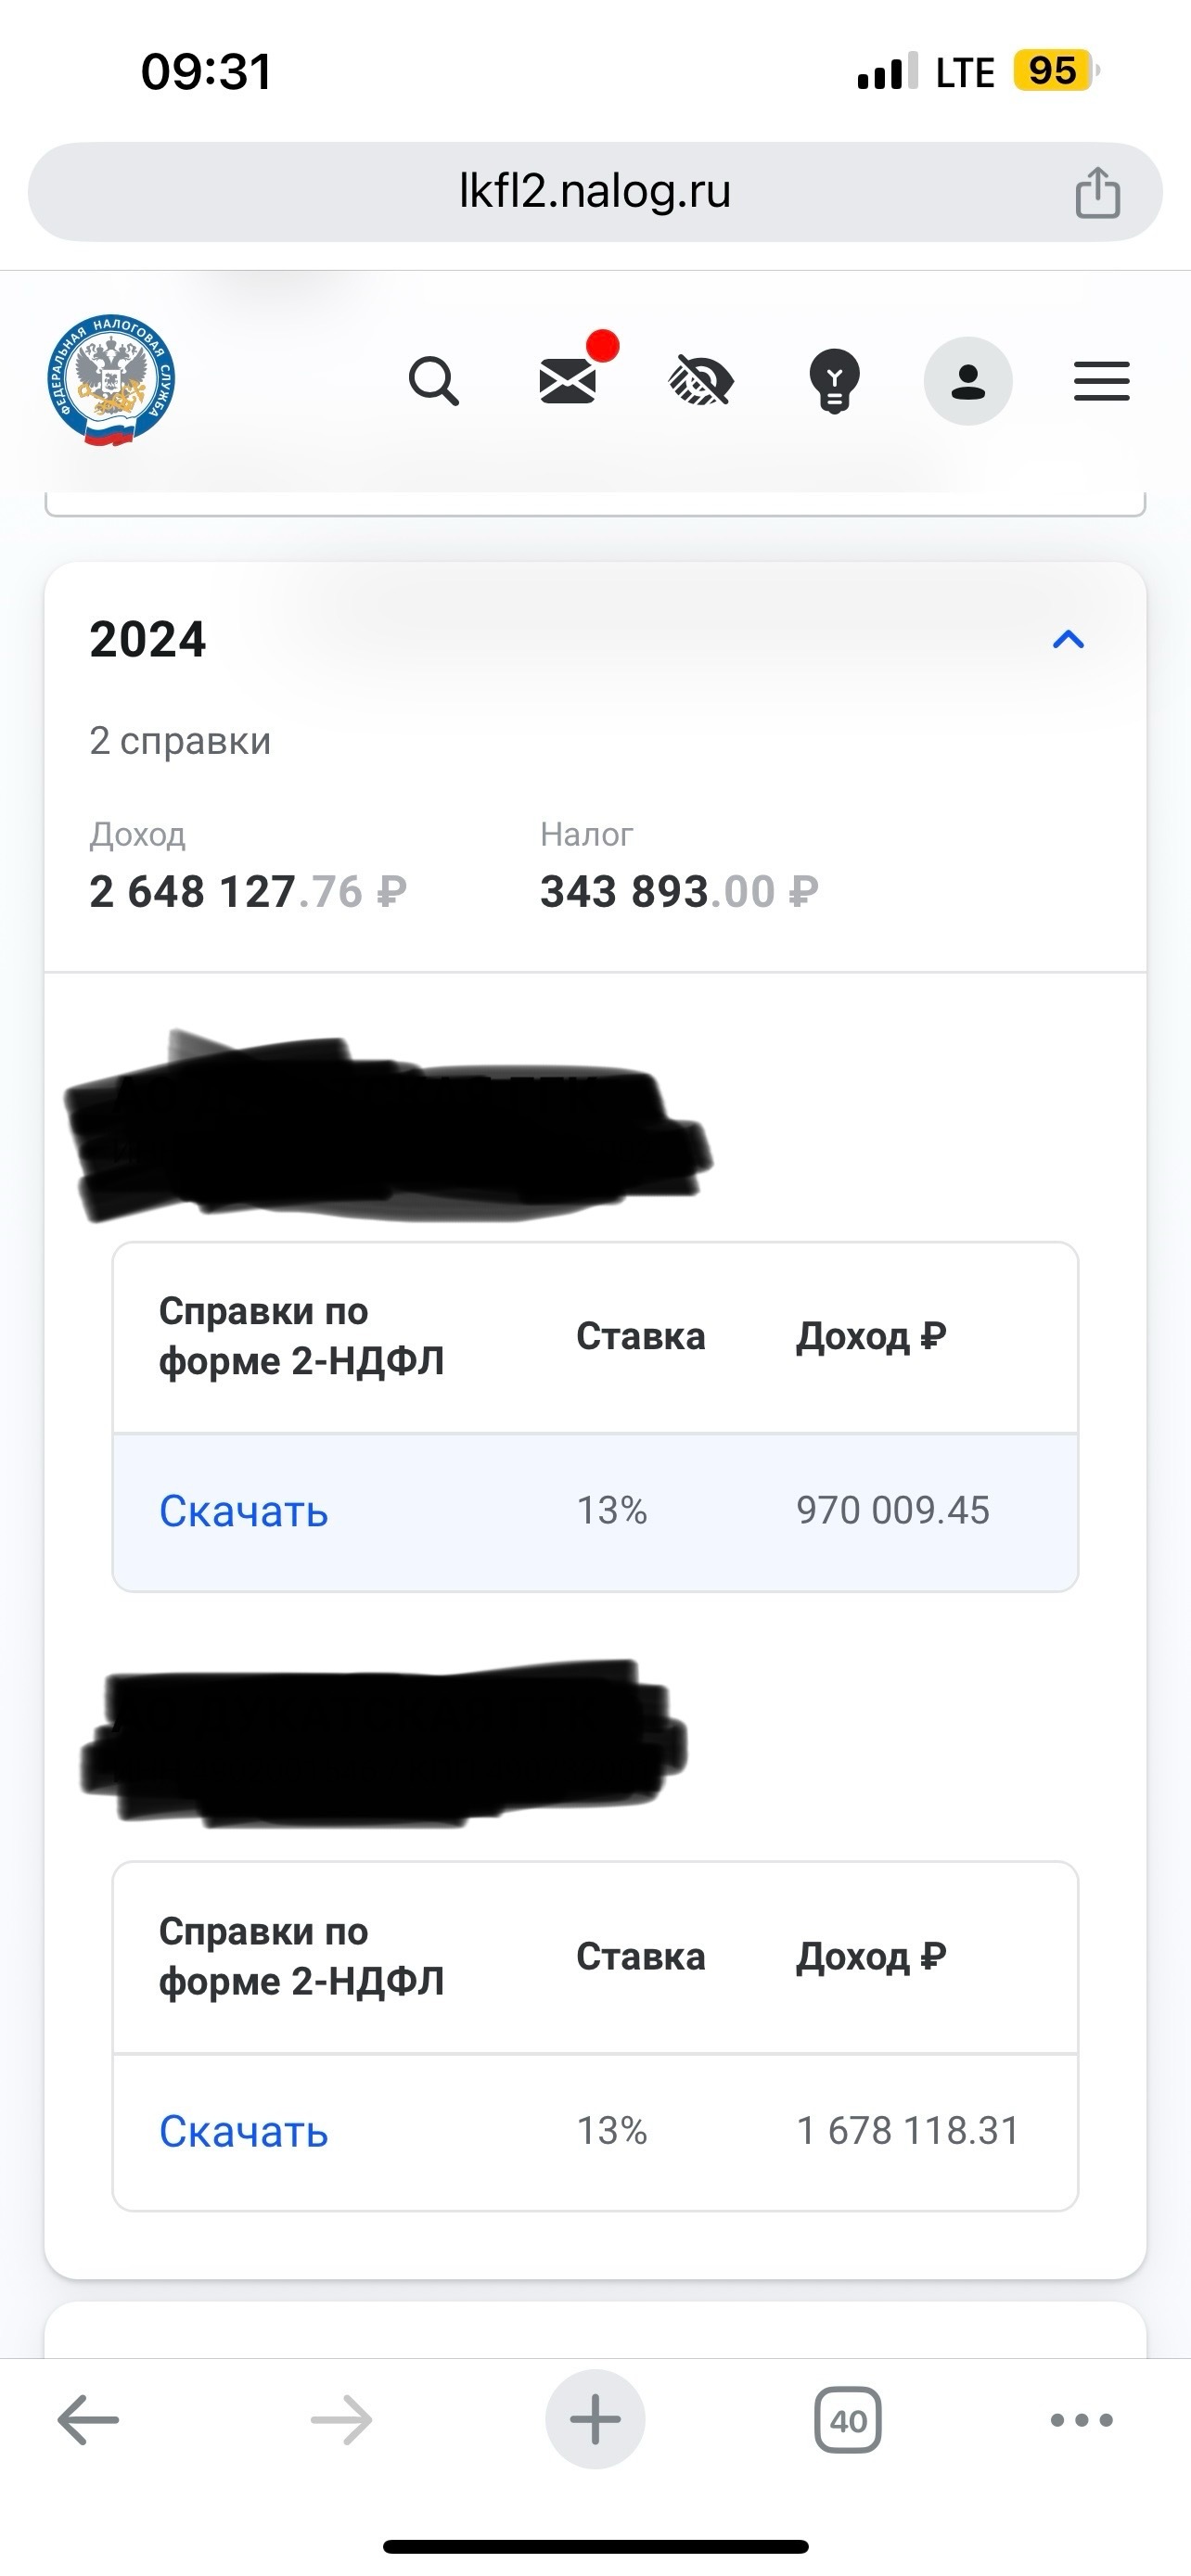Open the user profile icon
This screenshot has height=2576, width=1191.
(967, 381)
